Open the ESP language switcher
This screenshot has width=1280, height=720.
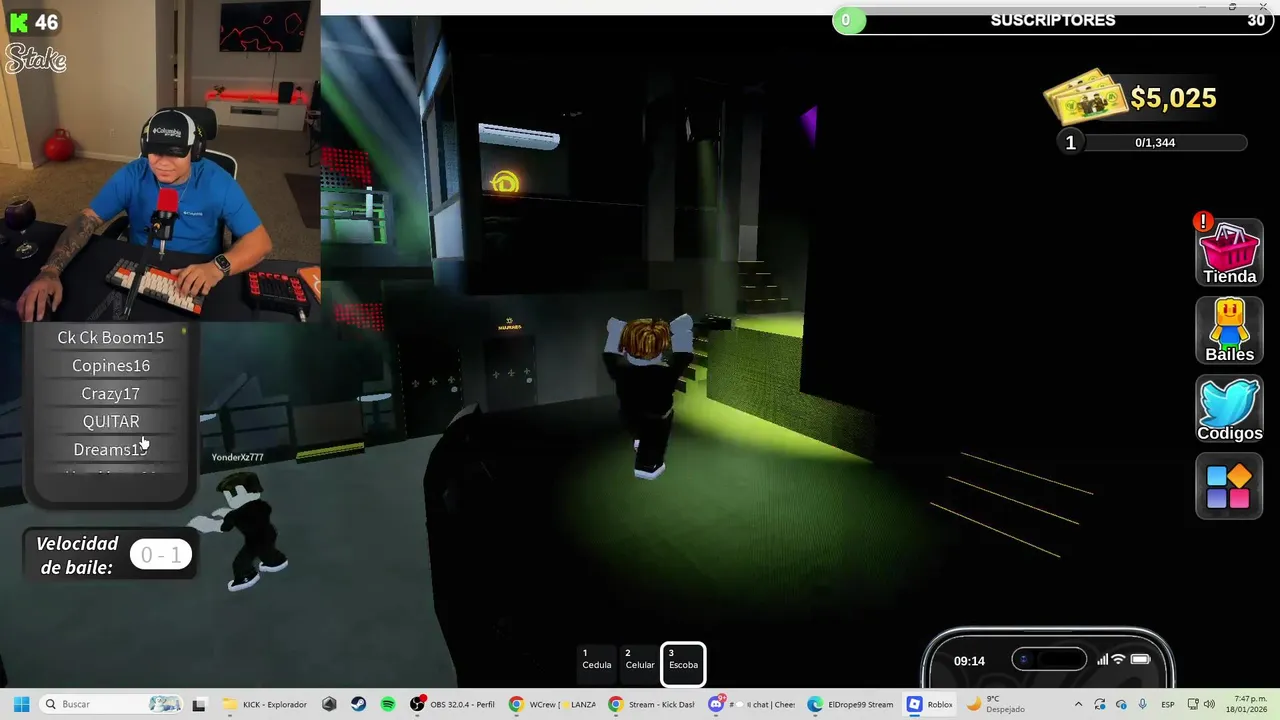1167,704
